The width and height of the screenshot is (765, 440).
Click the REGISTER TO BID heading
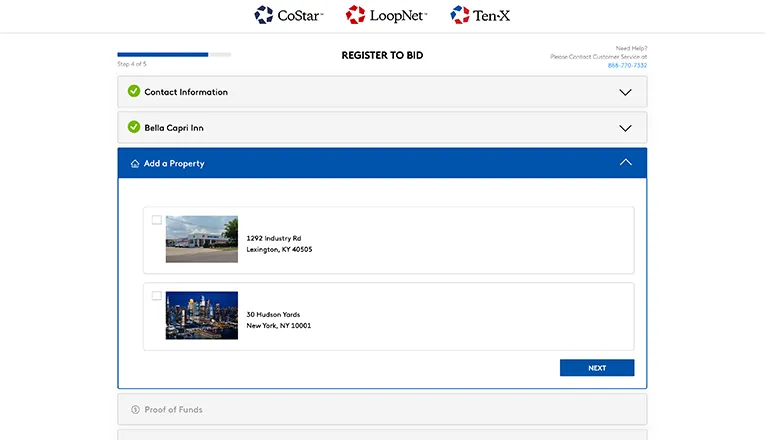coord(382,55)
